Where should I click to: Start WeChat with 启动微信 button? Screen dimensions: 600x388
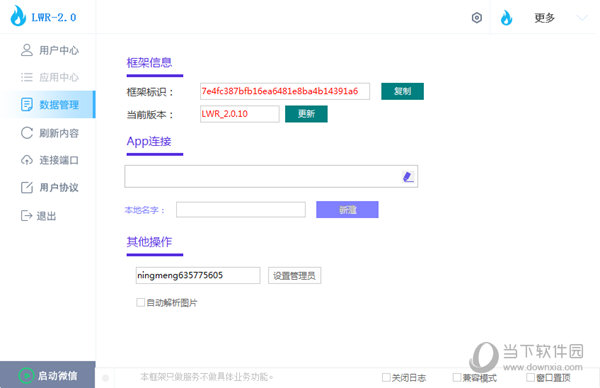[x=47, y=375]
